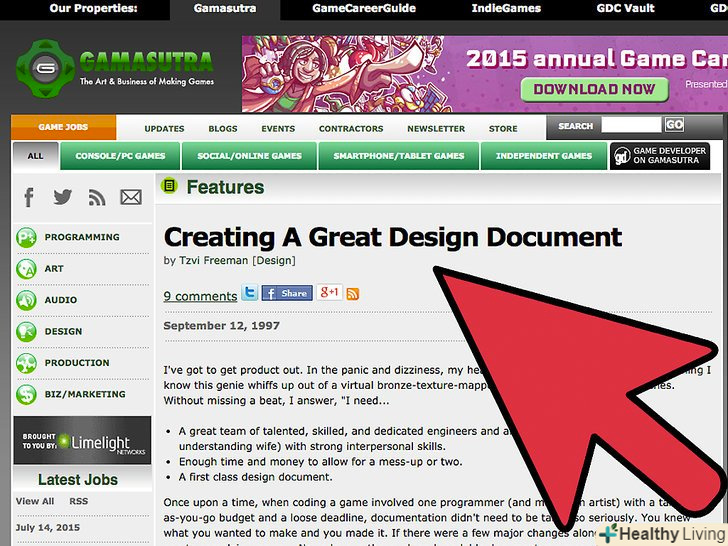The height and width of the screenshot is (546, 728).
Task: Click the July 14, 2015 date text
Action: pyautogui.click(x=48, y=527)
